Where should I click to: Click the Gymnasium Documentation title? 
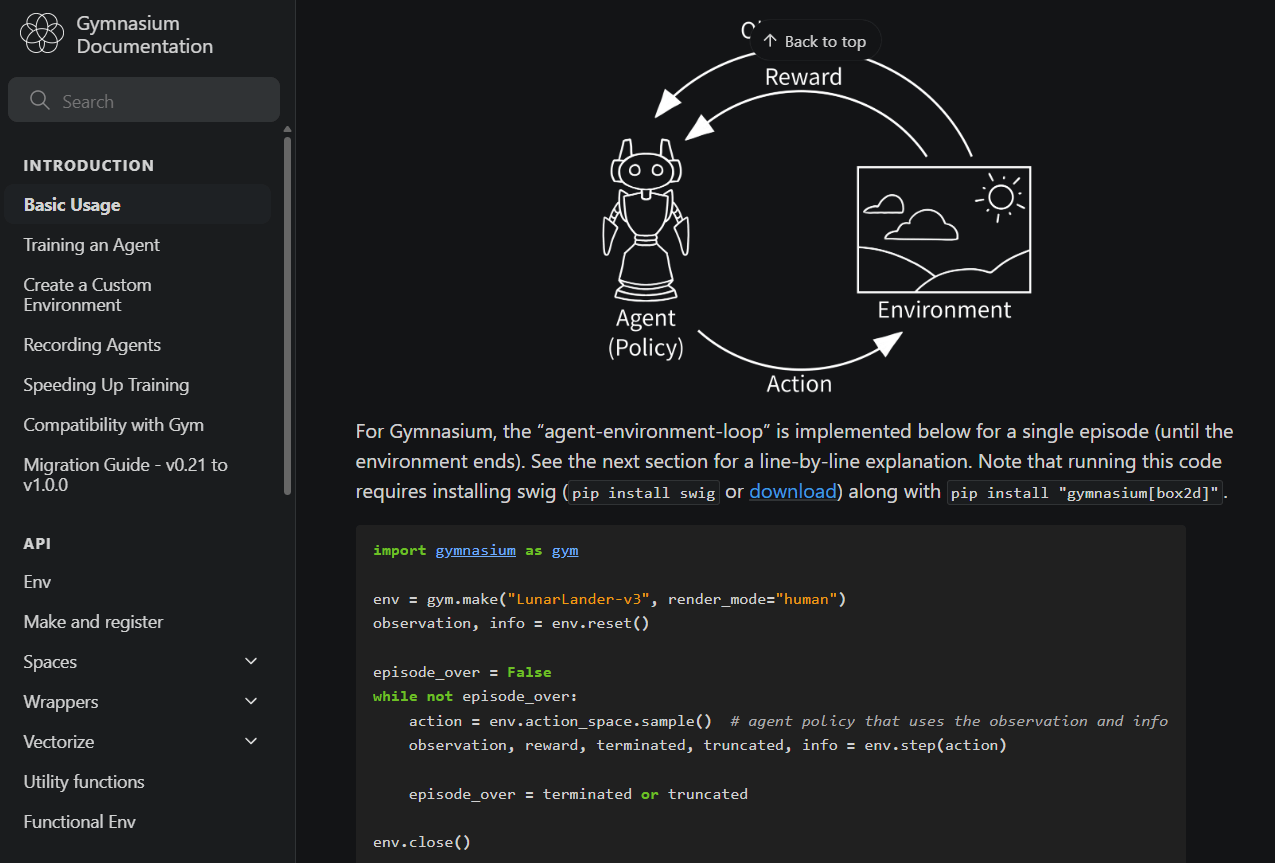145,35
